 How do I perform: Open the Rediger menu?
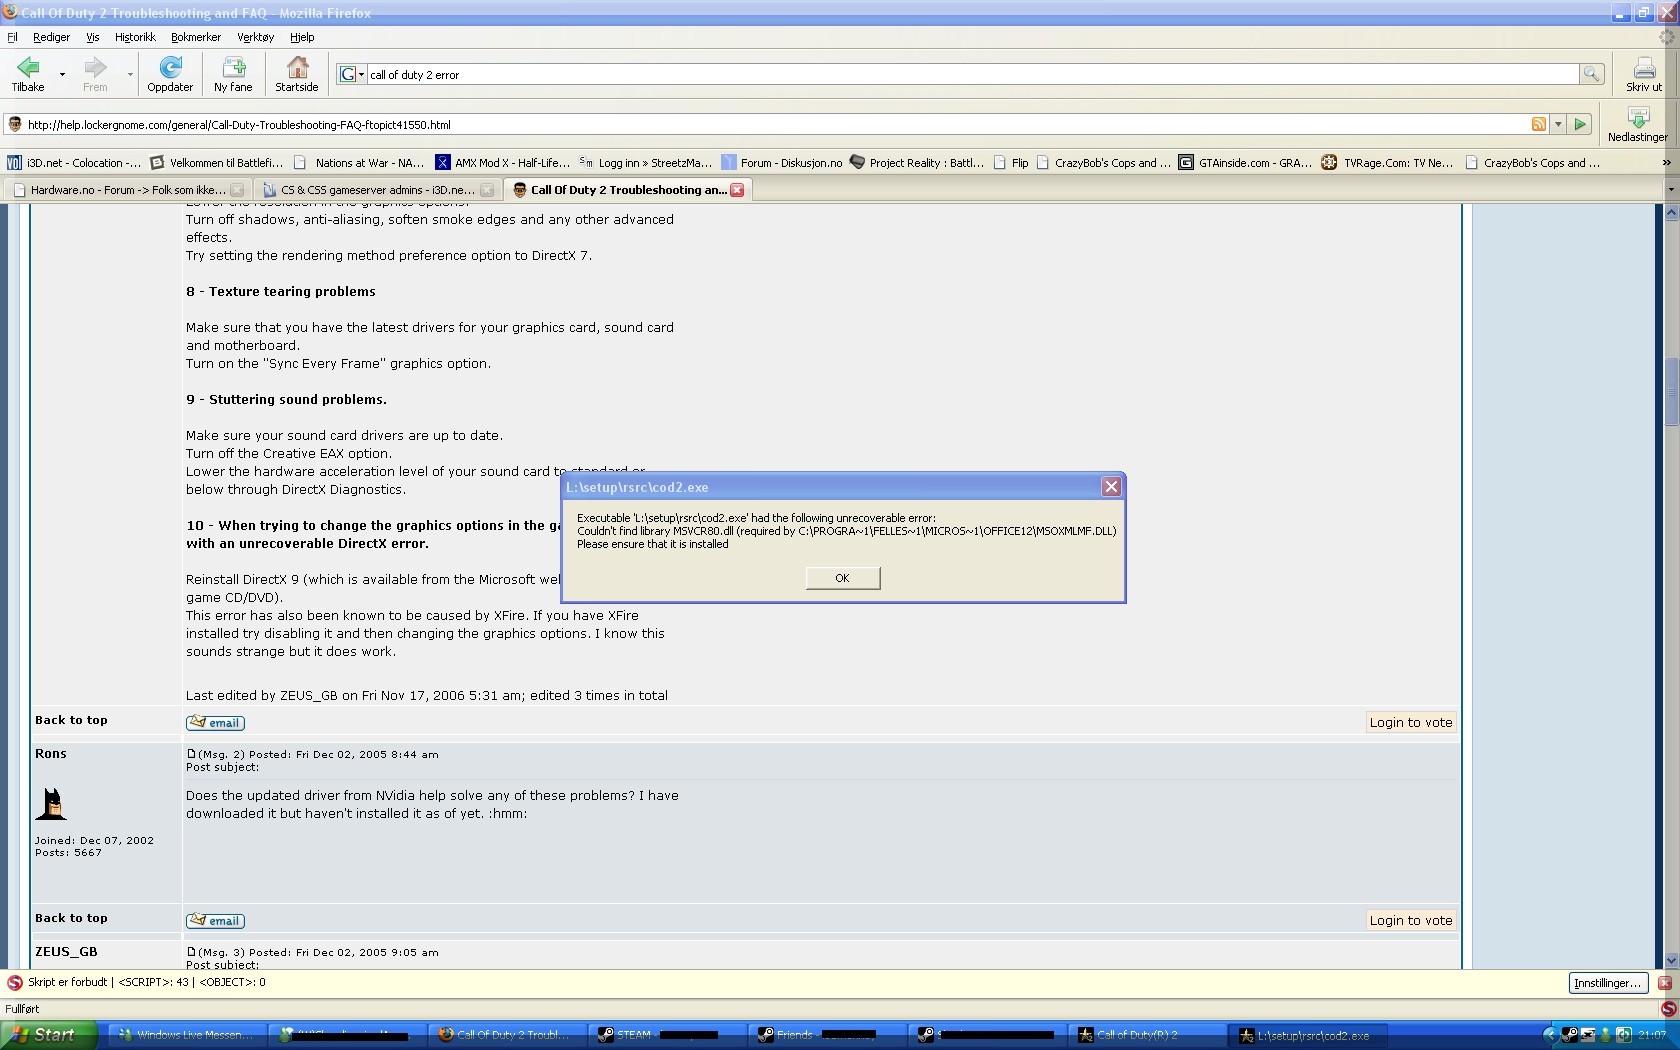tap(51, 37)
